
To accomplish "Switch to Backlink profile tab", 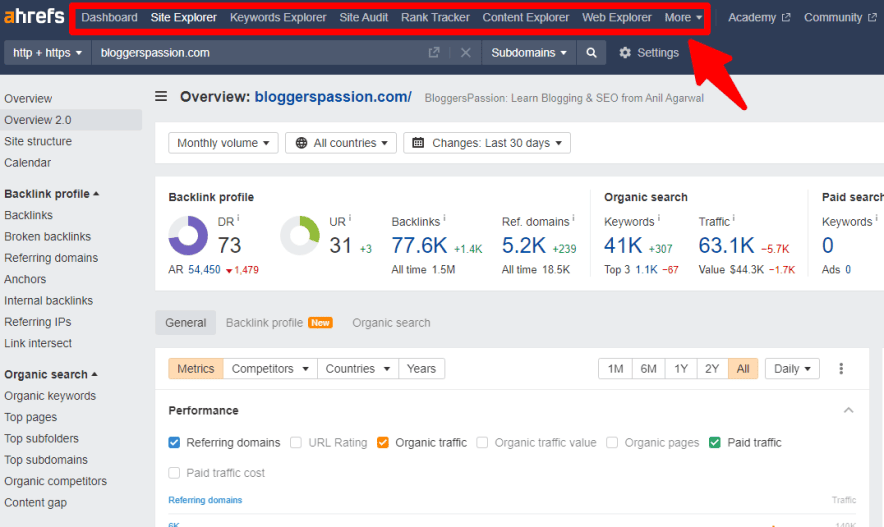I will click(x=279, y=322).
